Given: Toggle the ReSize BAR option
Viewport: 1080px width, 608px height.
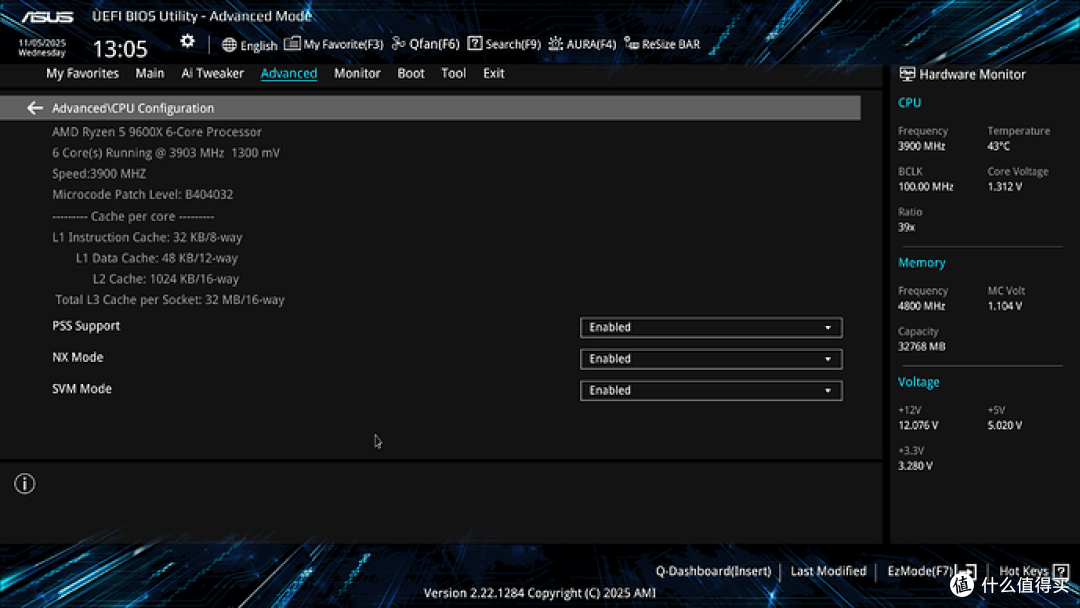Looking at the screenshot, I should 663,44.
